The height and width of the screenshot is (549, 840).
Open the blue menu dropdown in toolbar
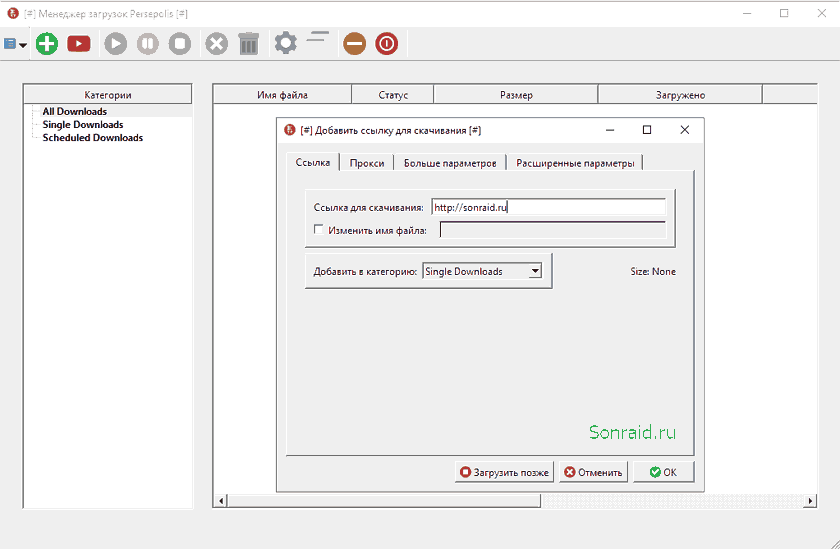point(15,44)
